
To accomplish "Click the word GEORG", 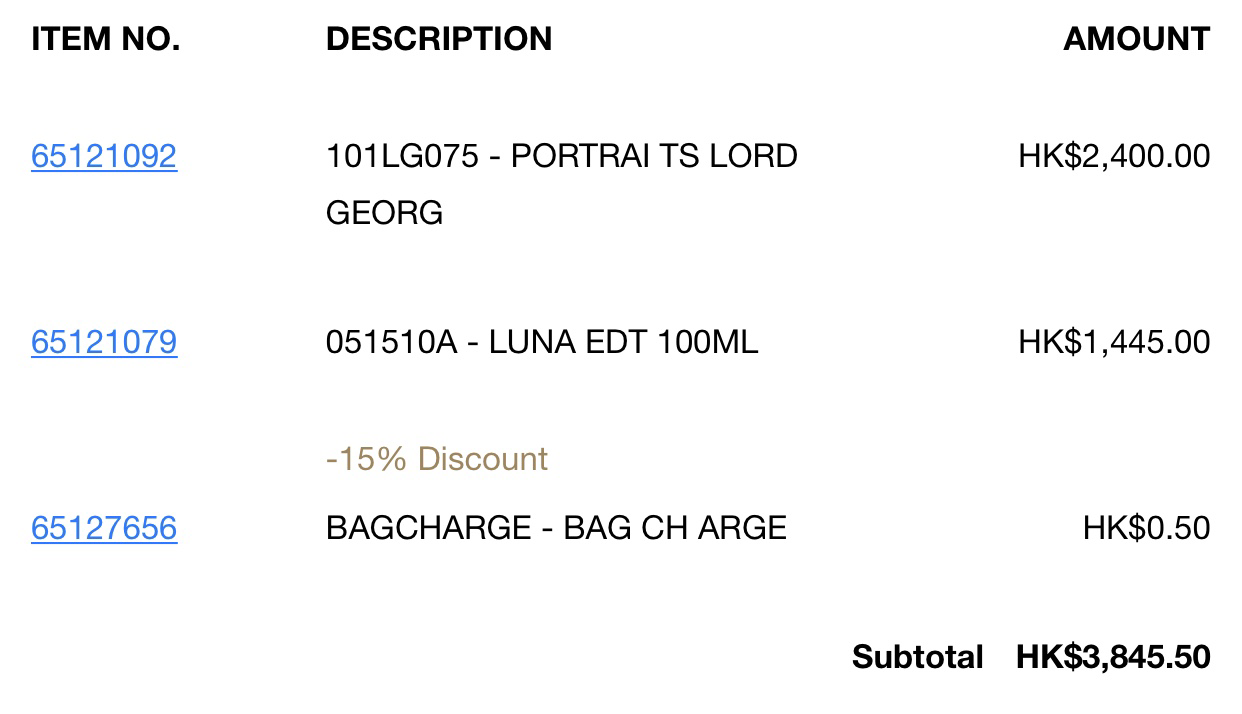I will click(384, 213).
